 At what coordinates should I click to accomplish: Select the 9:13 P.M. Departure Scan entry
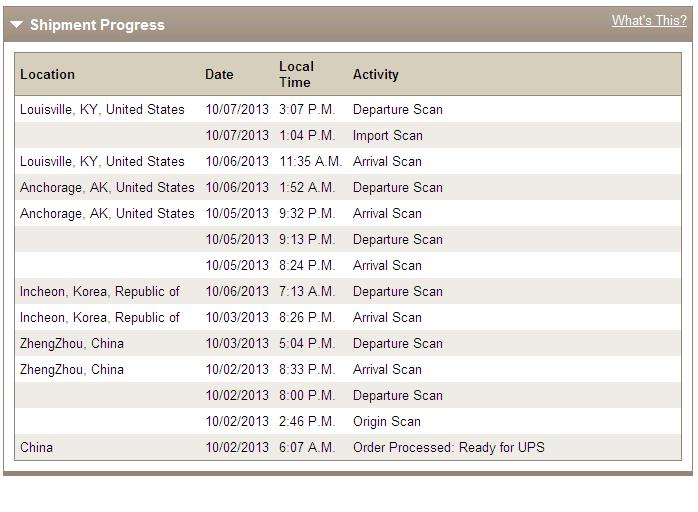coord(397,239)
